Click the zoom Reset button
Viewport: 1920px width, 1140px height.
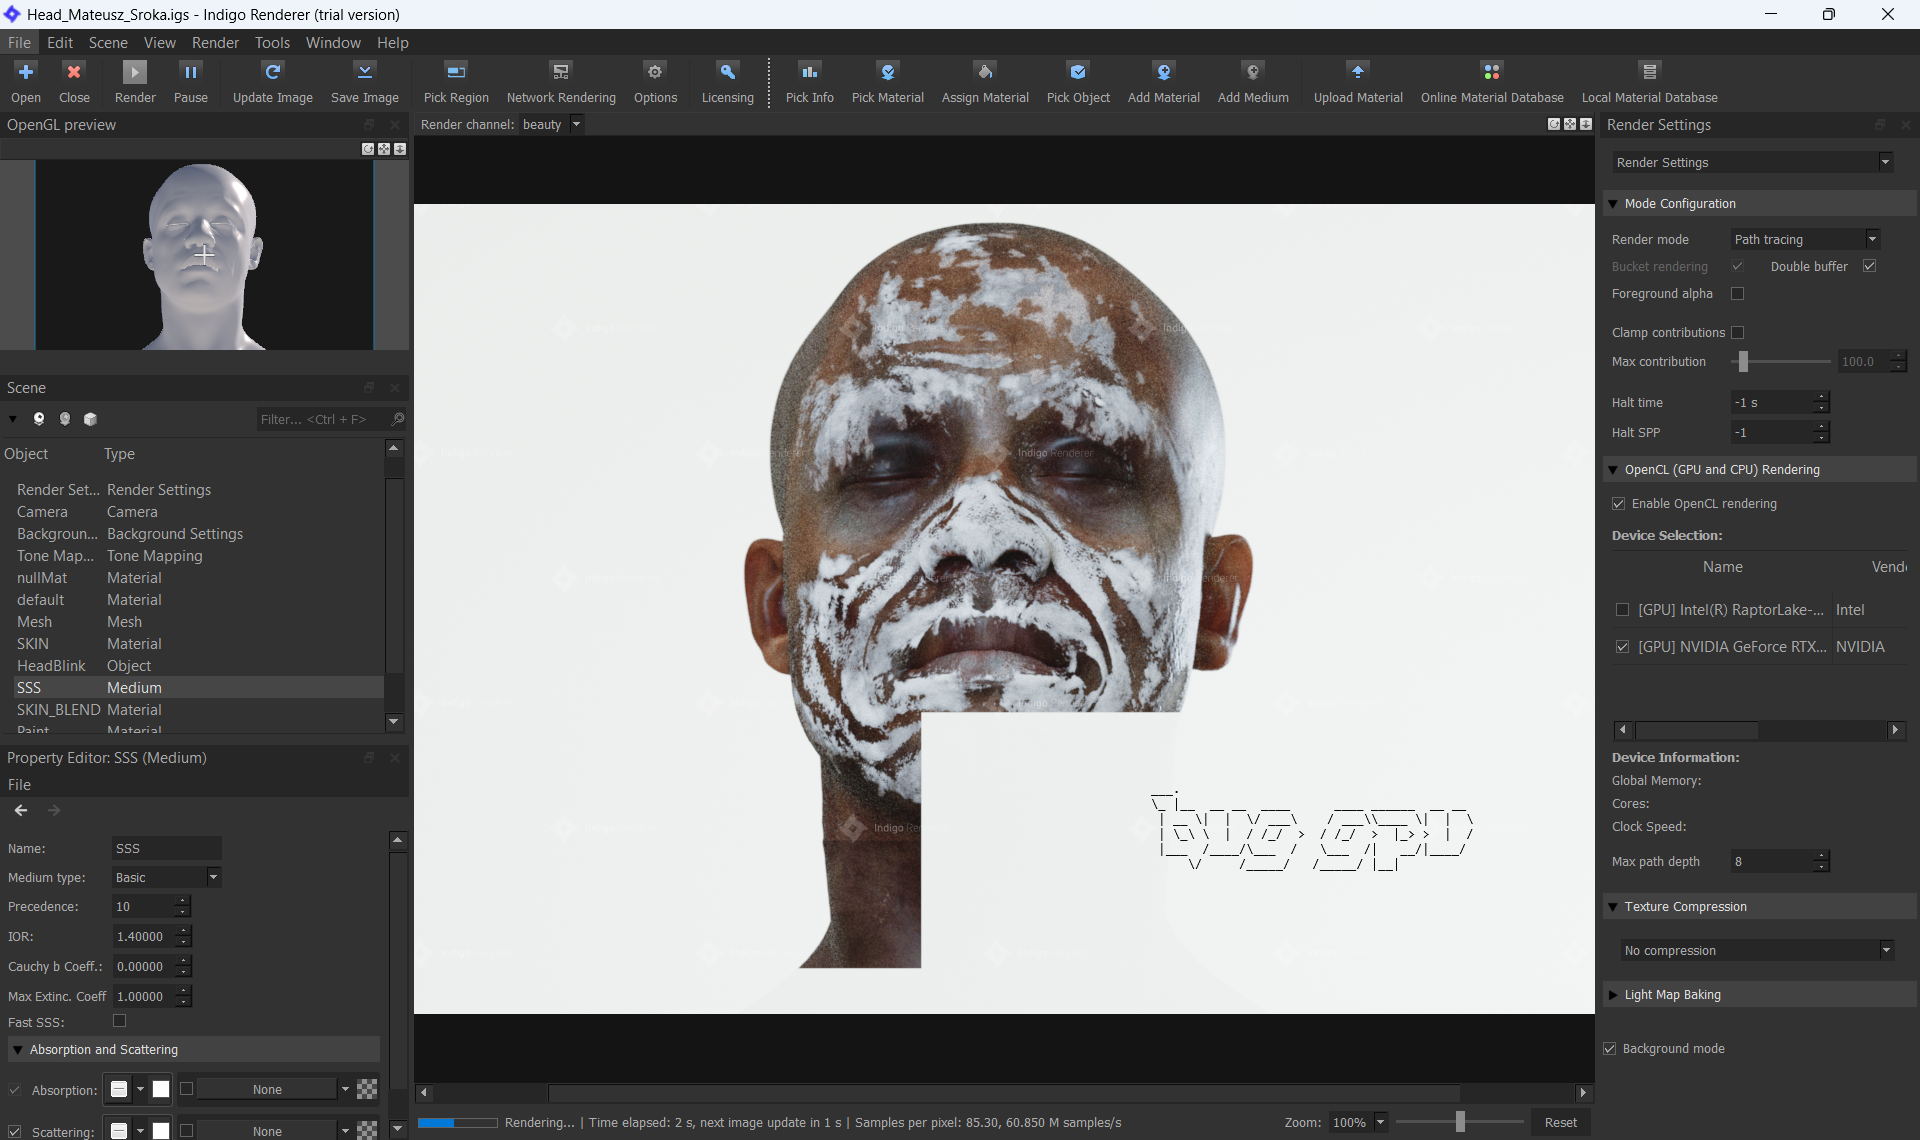[x=1560, y=1123]
